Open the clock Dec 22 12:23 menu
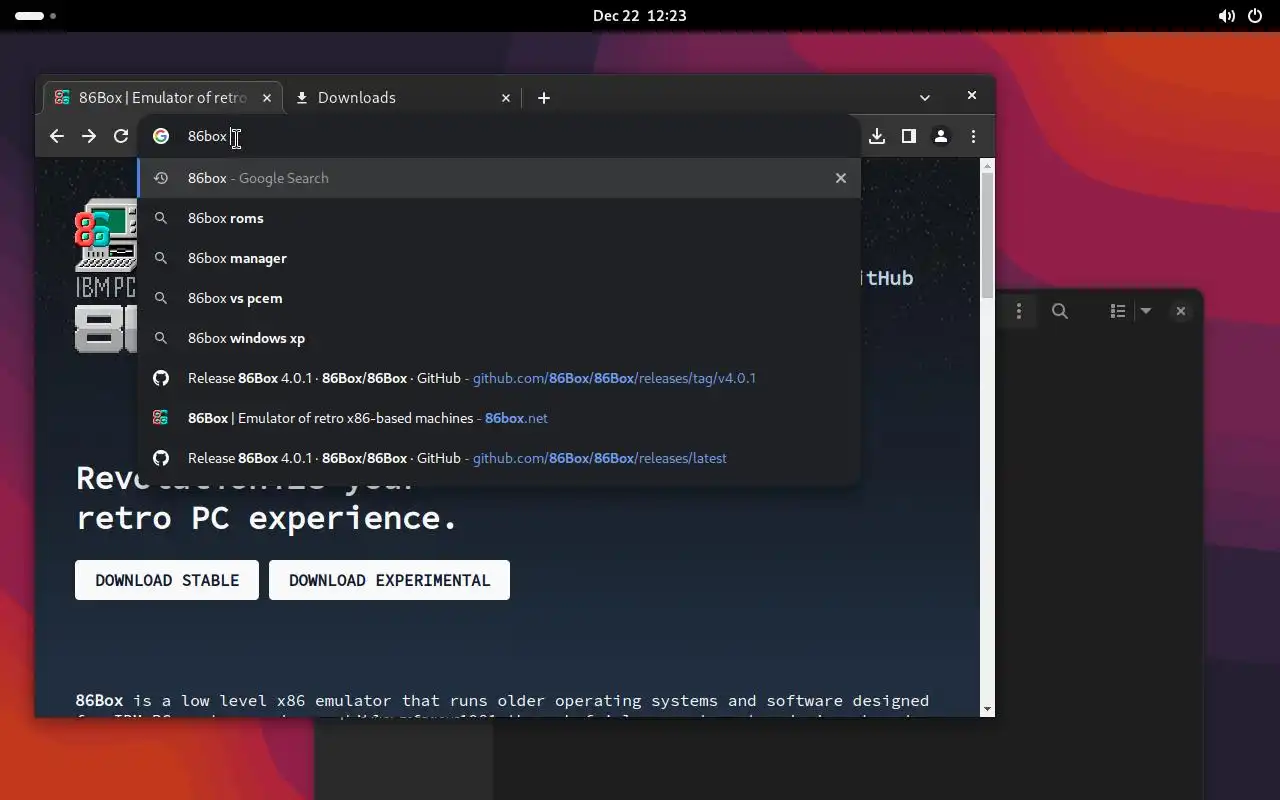The image size is (1280, 800). [640, 15]
